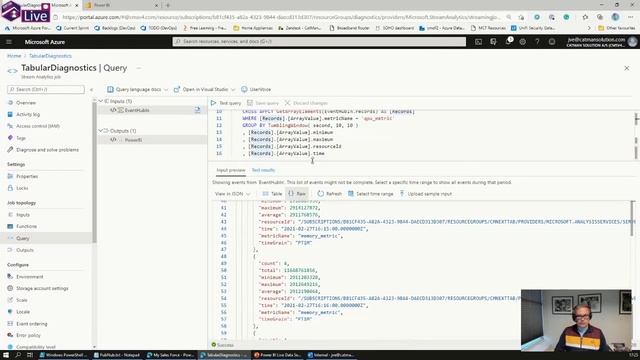The width and height of the screenshot is (640, 360).
Task: Run the Test query button
Action: [x=226, y=103]
